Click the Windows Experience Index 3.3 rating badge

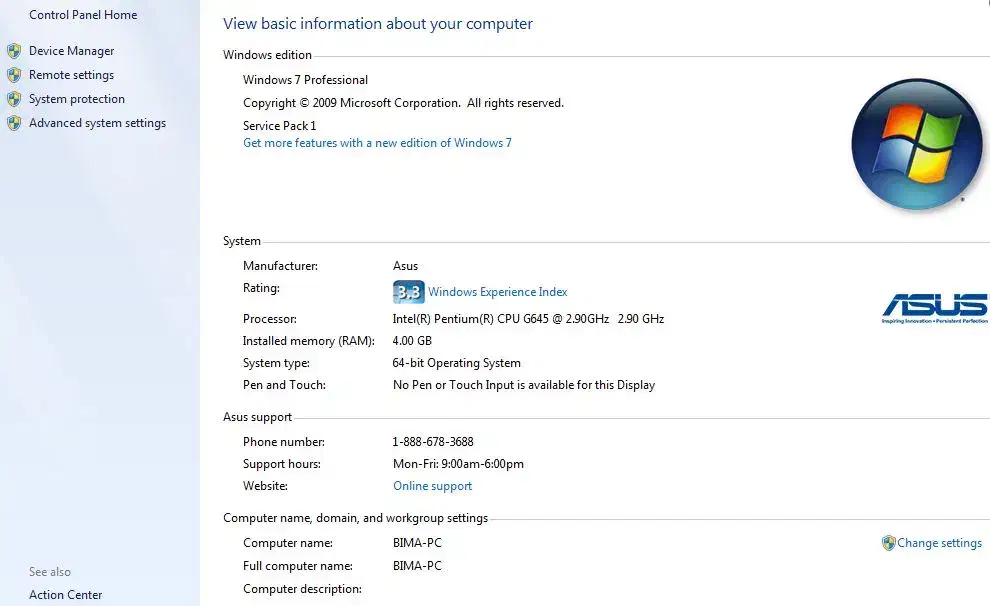[x=408, y=292]
